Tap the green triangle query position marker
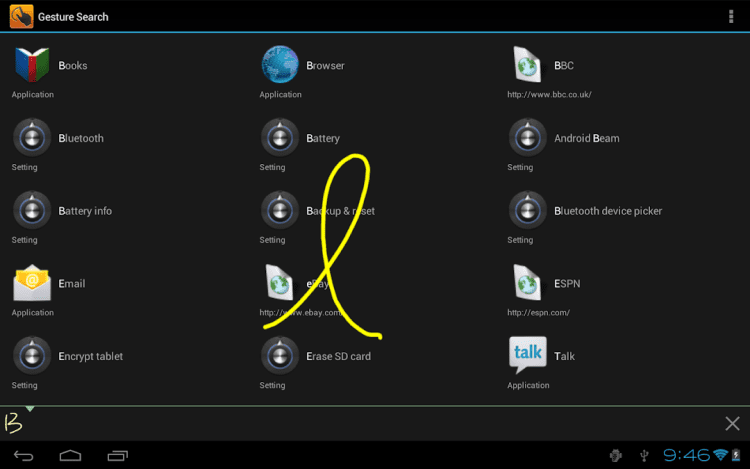Viewport: 750px width, 469px height. [30, 409]
